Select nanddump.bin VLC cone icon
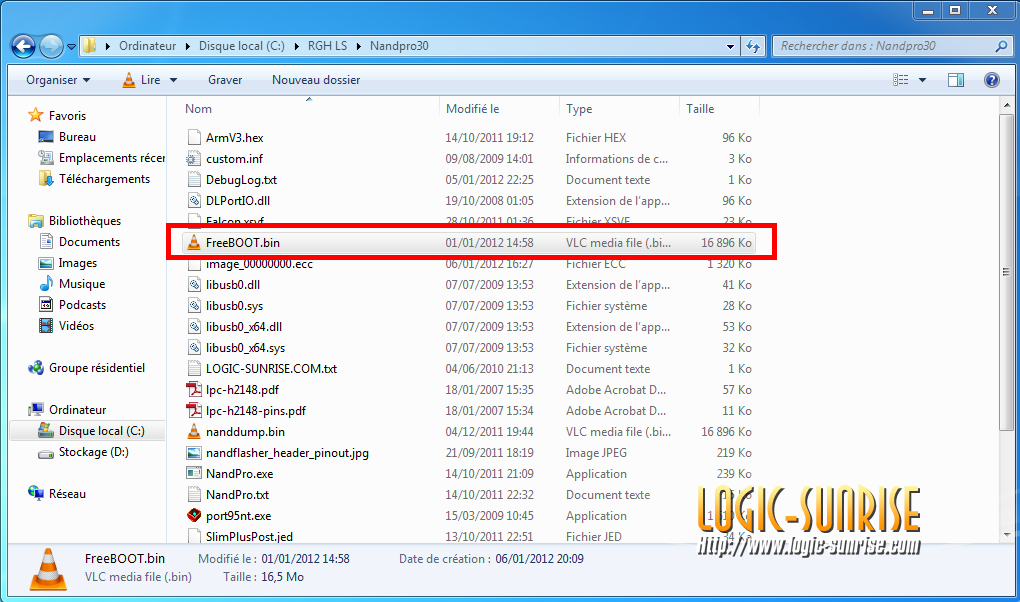 194,431
